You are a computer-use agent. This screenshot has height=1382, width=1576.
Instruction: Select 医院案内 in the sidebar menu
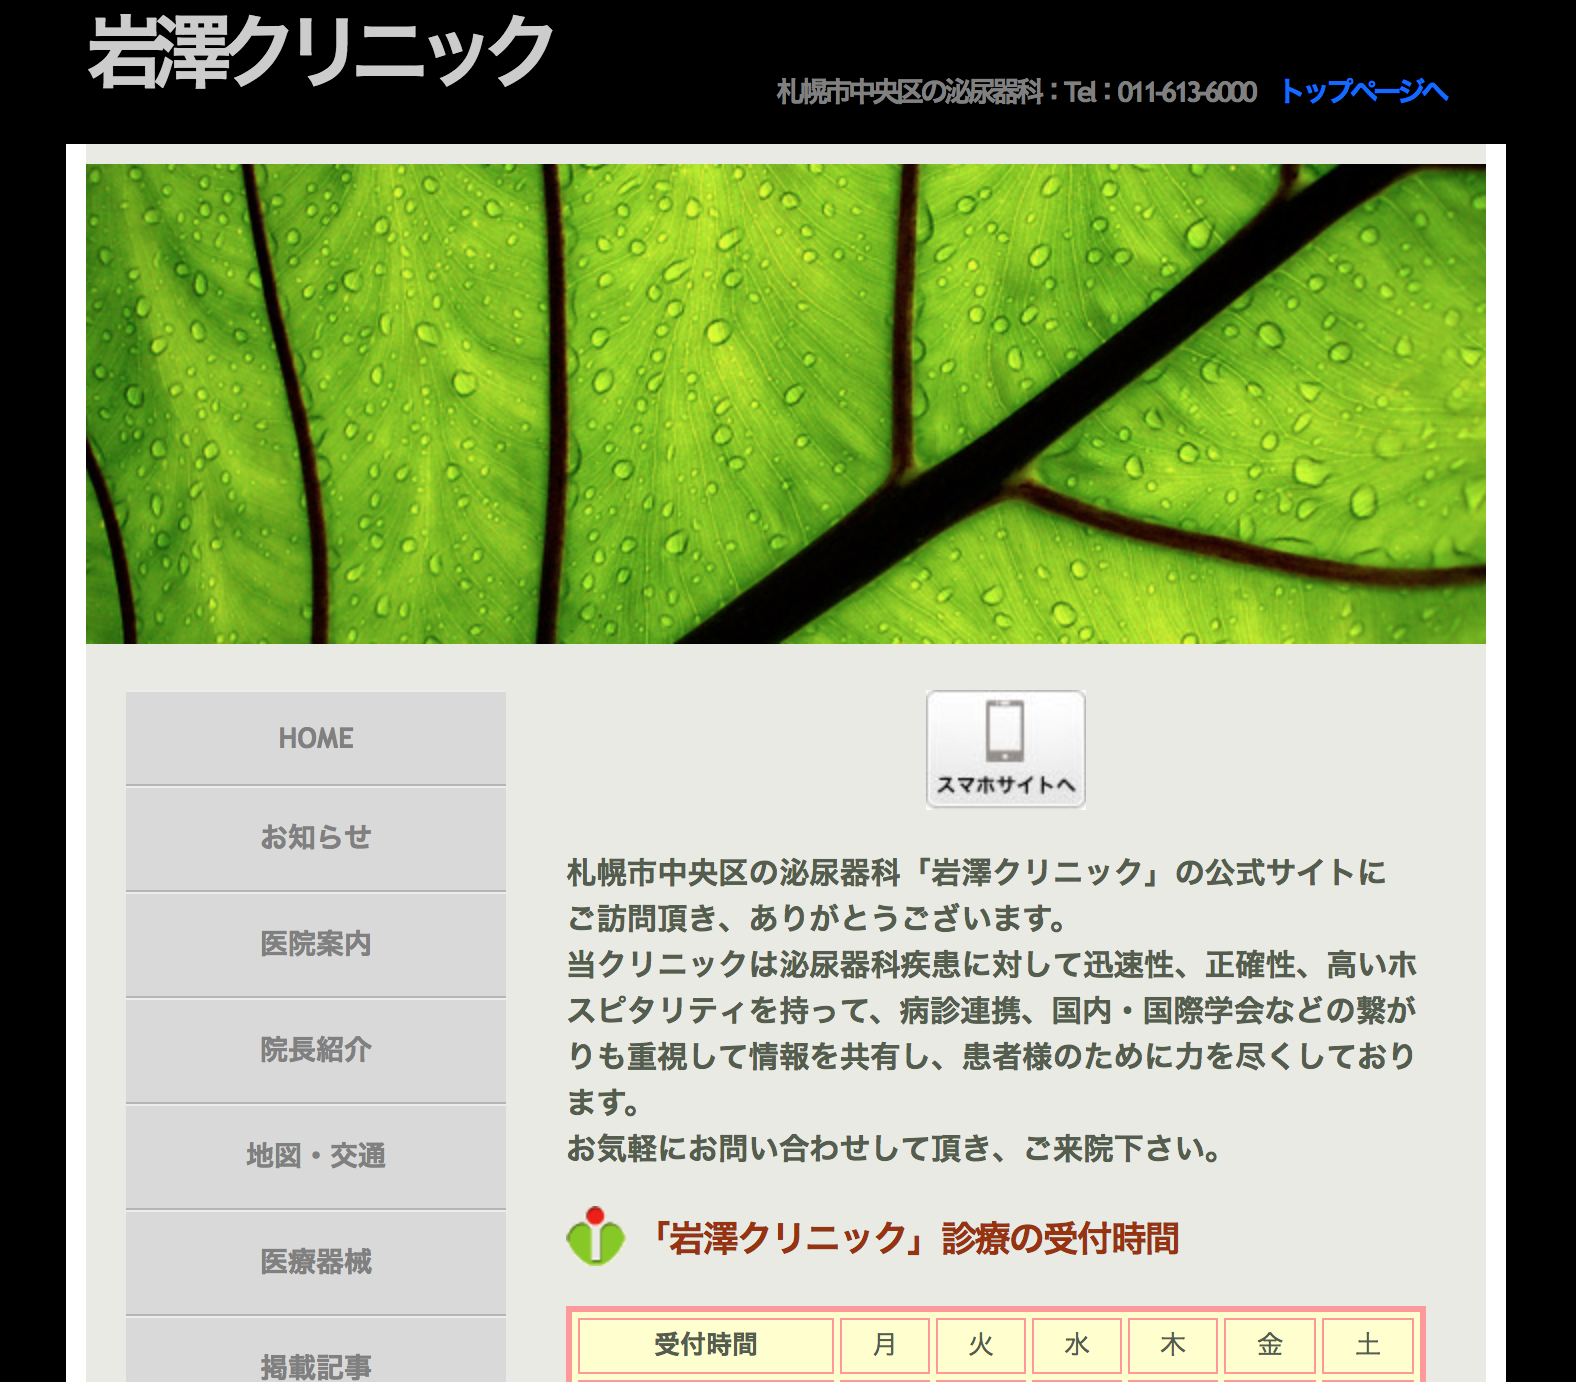[316, 944]
